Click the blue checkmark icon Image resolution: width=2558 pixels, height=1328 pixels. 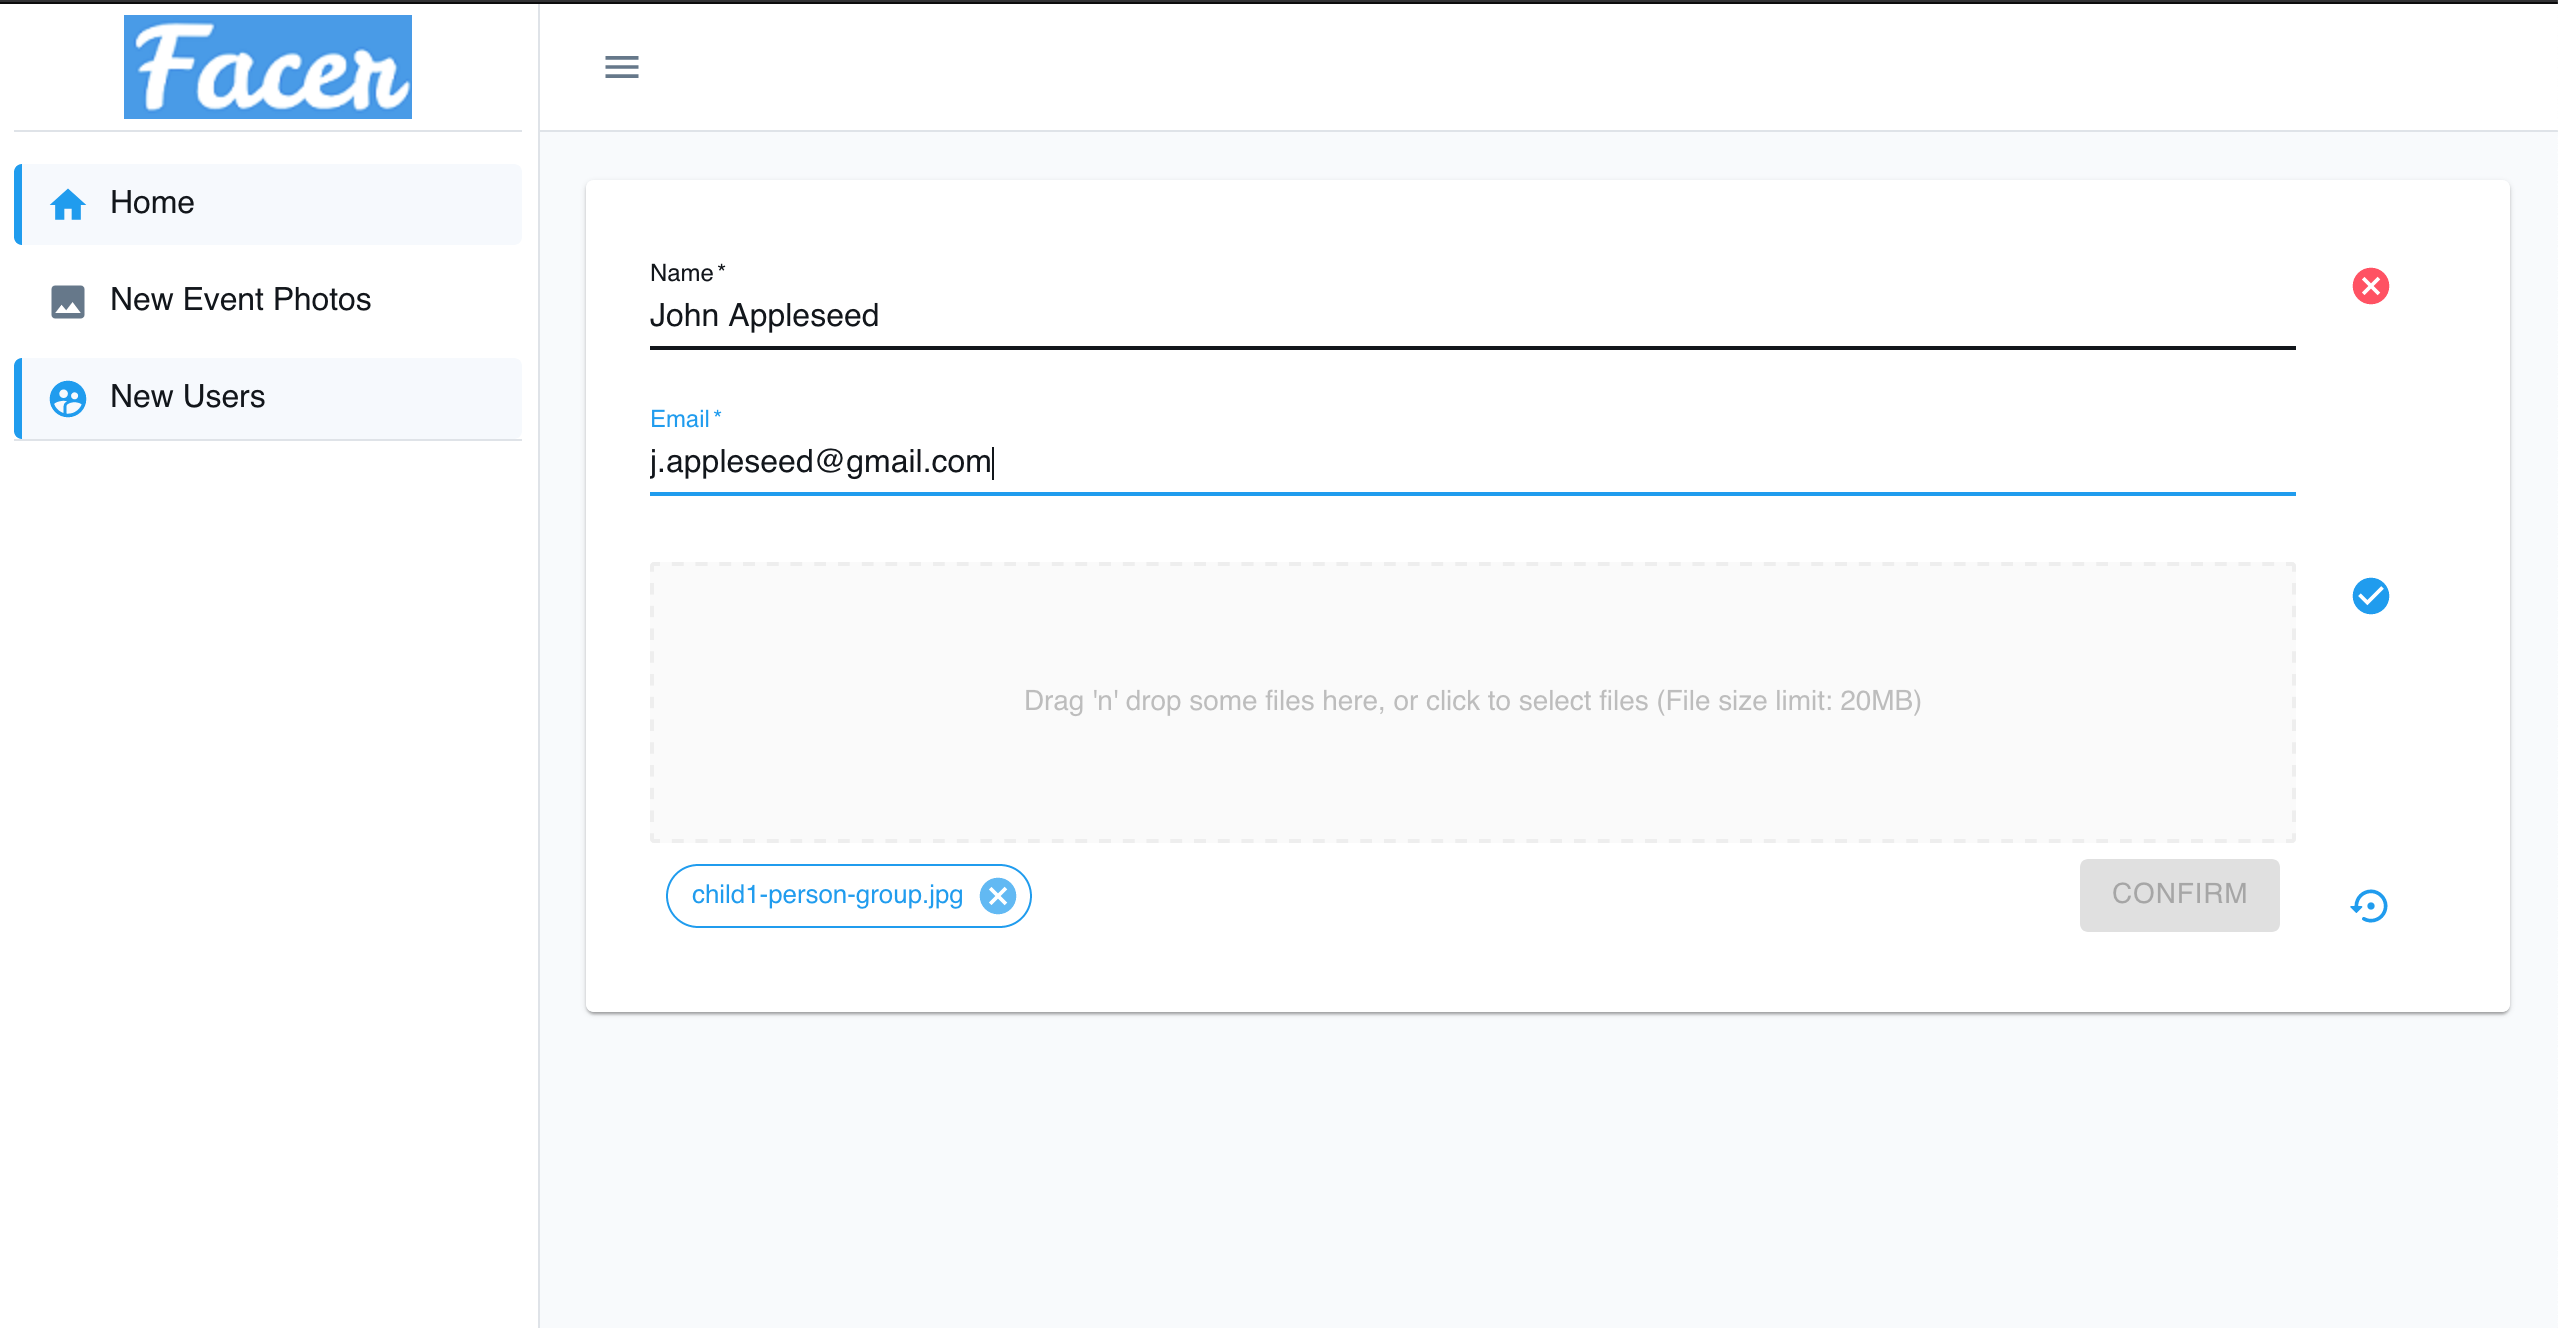pyautogui.click(x=2370, y=596)
